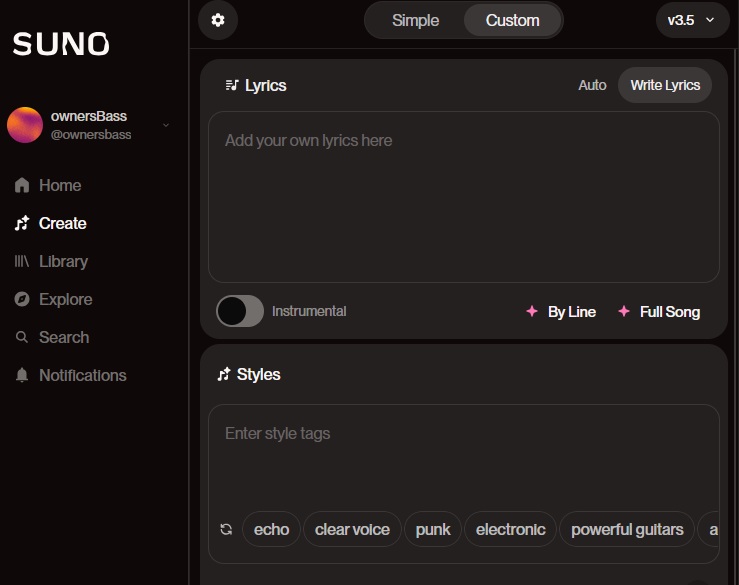Click the ownersBass profile avatar
Screen dimensions: 739x585
[x=25, y=125]
